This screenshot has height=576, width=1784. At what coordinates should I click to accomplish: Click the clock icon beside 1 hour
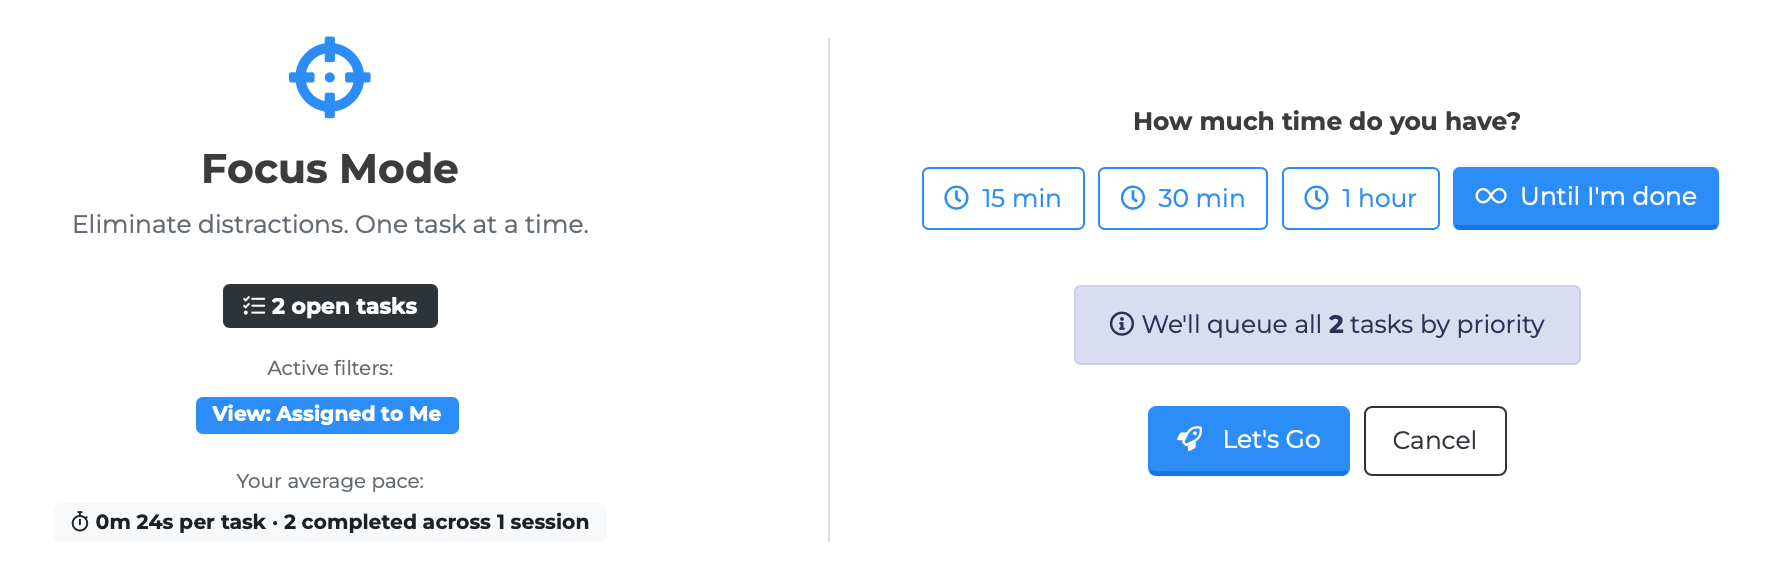[1317, 198]
